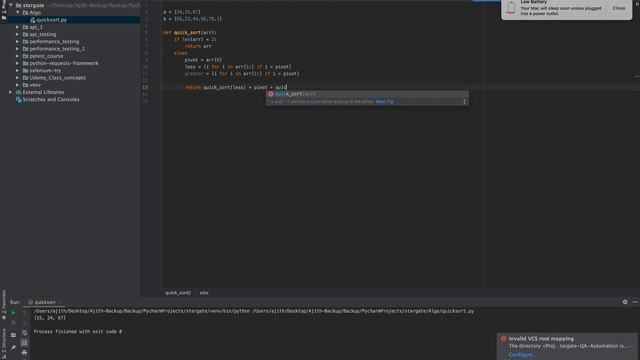Expand the selenium-try folder arrow
The width and height of the screenshot is (640, 360).
[18, 71]
